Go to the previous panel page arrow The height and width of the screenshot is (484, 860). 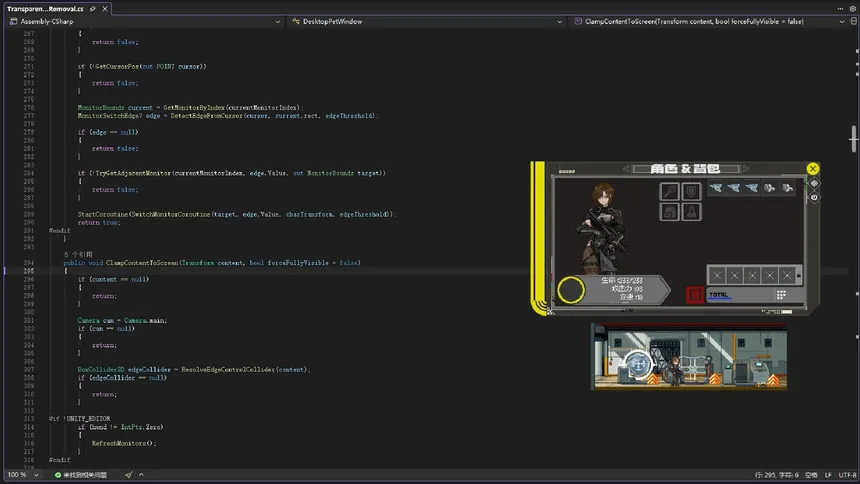(x=626, y=168)
